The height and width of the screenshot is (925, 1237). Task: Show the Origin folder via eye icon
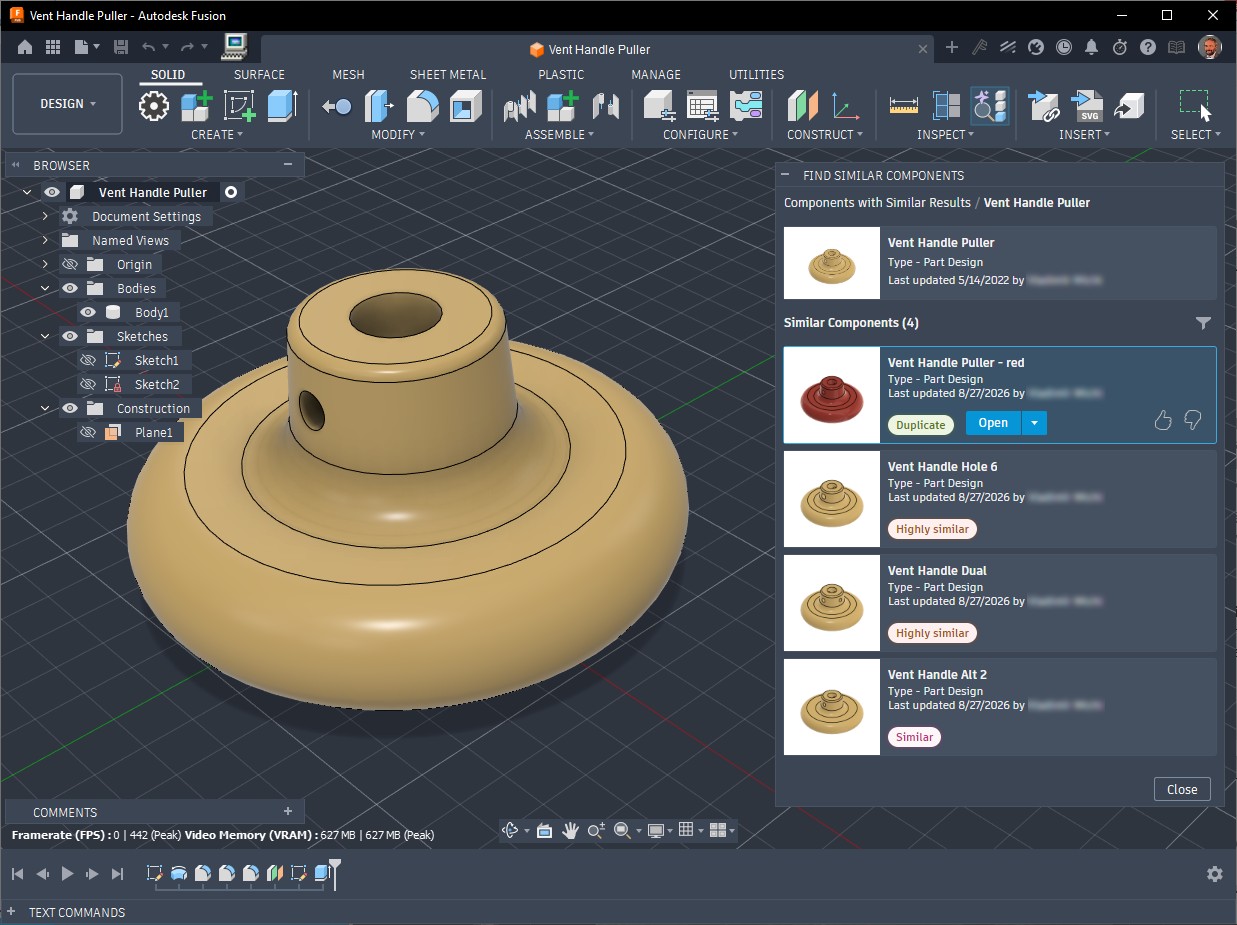tap(70, 264)
